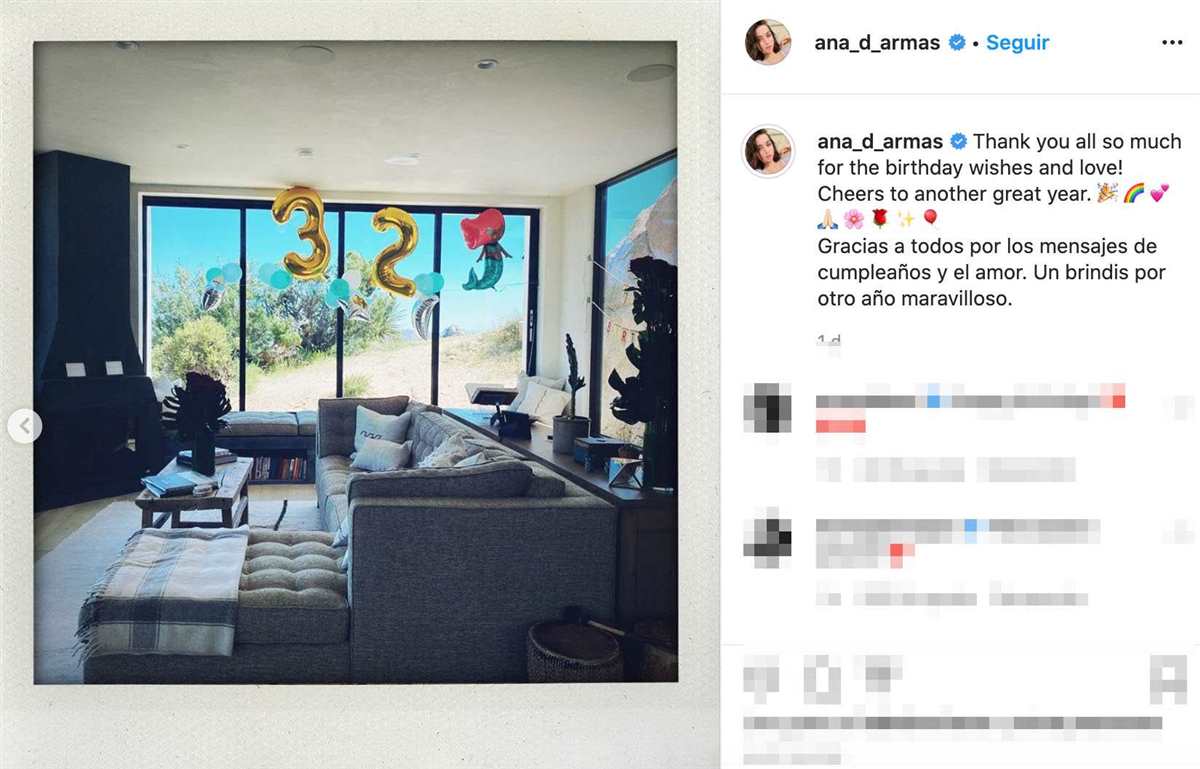Click the post timestamp under the caption
The height and width of the screenshot is (769, 1200).
coord(829,342)
